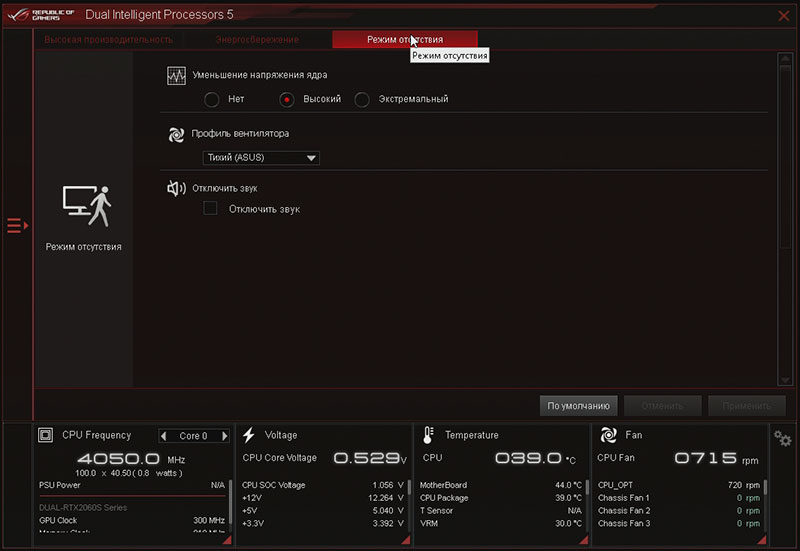The image size is (800, 551).
Task: Open the Энергосбережение tab
Action: [257, 39]
